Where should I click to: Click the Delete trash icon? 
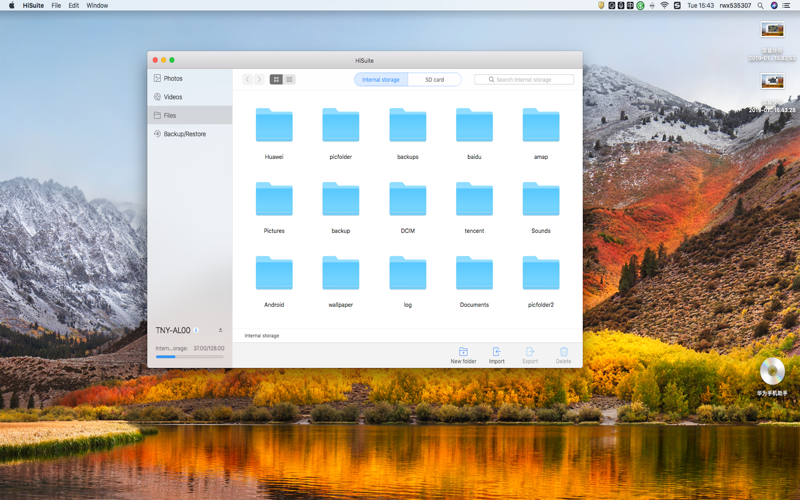(x=564, y=352)
